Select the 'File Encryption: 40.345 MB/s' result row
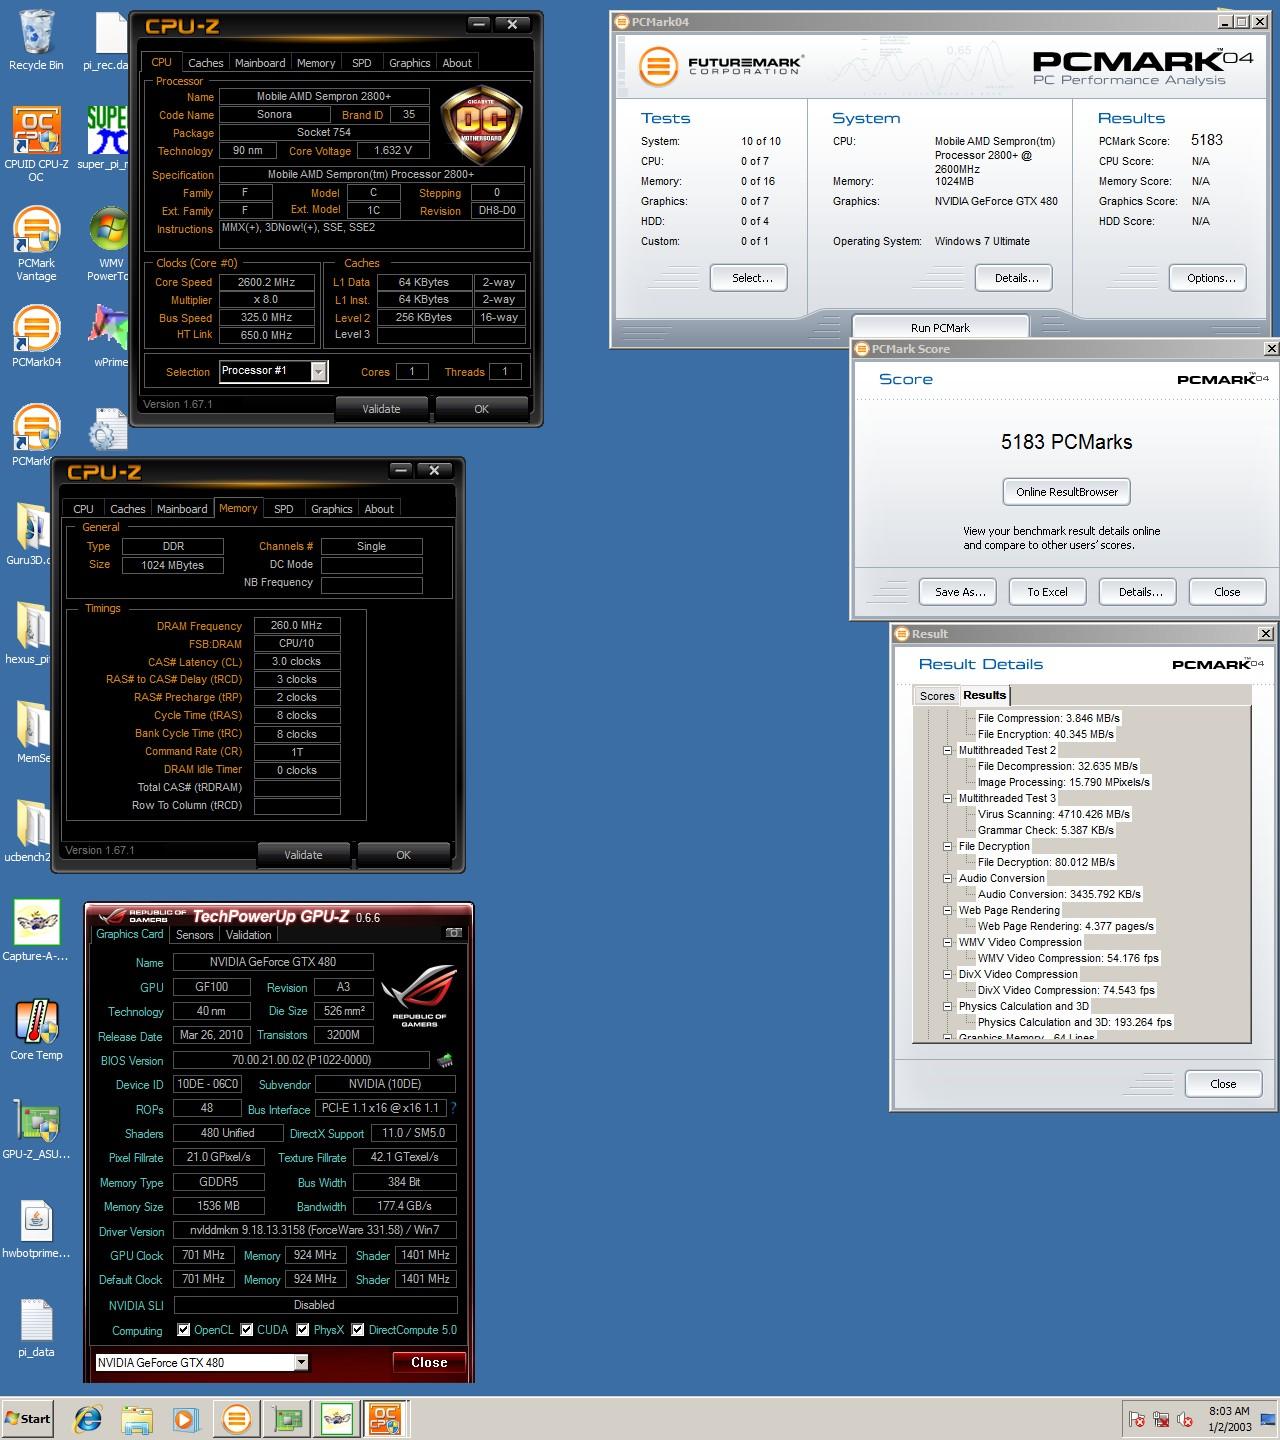 [x=1046, y=734]
